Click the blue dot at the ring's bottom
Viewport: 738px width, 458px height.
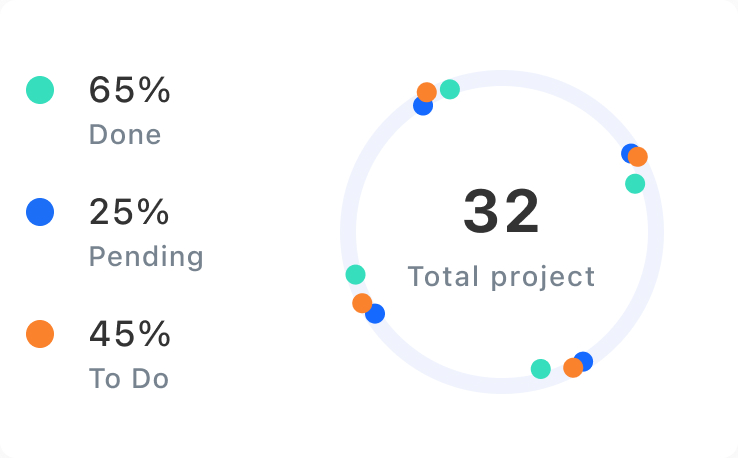point(585,360)
